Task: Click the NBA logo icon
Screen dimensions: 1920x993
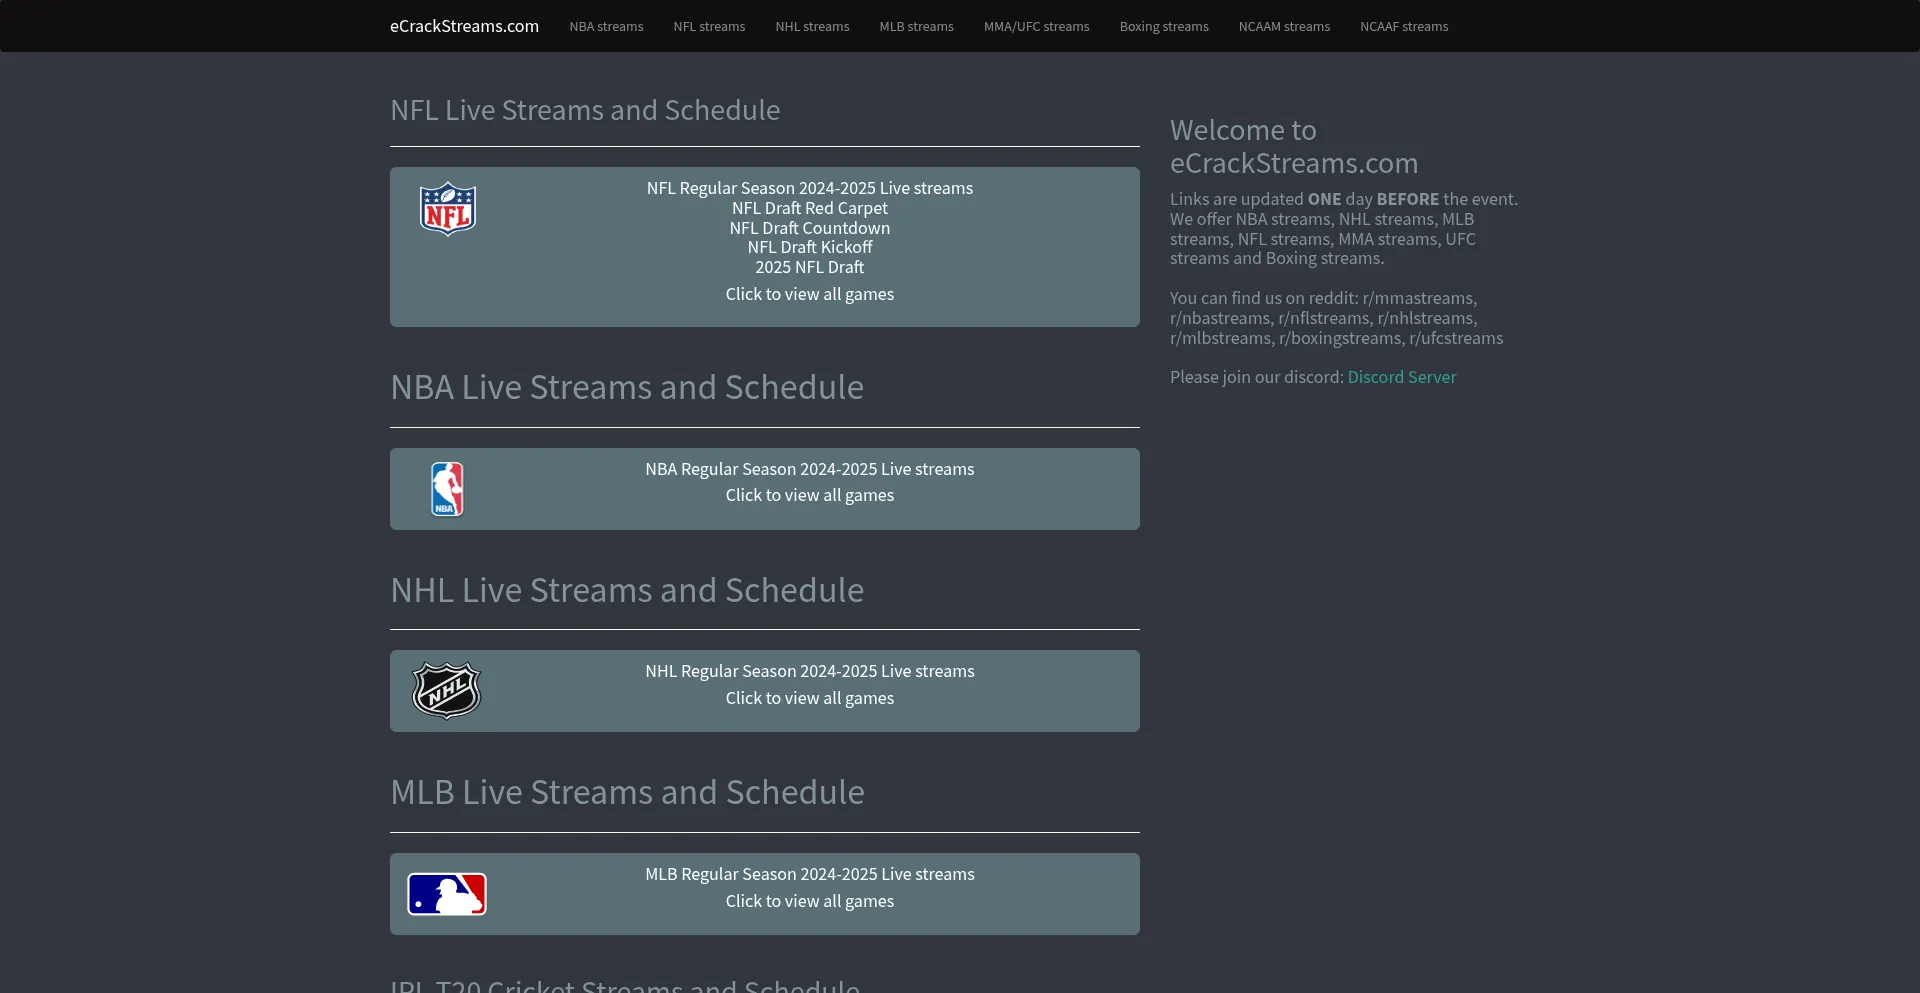Action: (x=447, y=489)
